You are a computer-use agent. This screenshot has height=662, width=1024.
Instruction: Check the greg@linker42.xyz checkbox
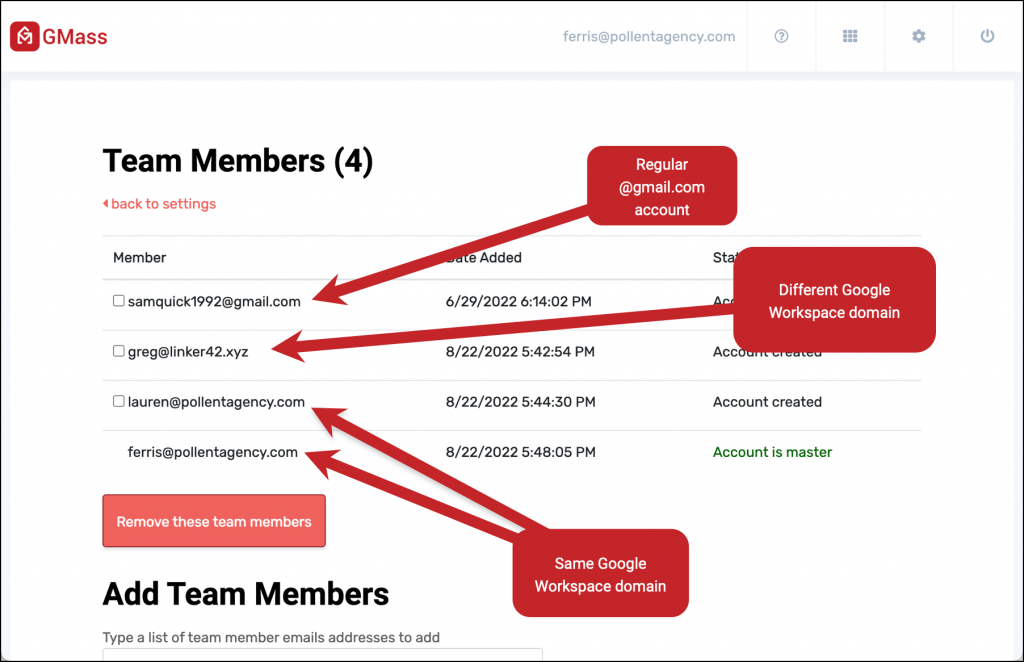pyautogui.click(x=119, y=351)
